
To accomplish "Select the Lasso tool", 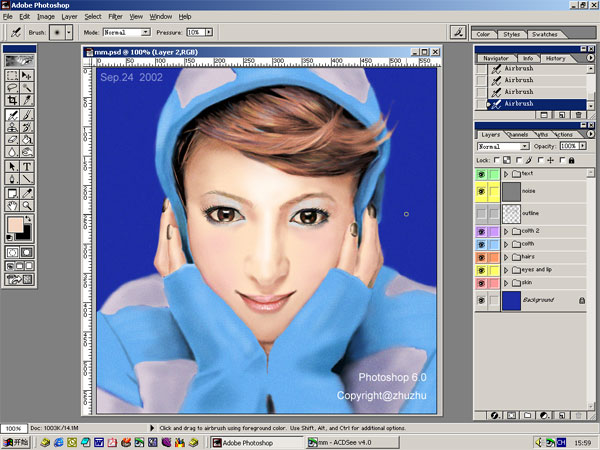I will (12, 88).
